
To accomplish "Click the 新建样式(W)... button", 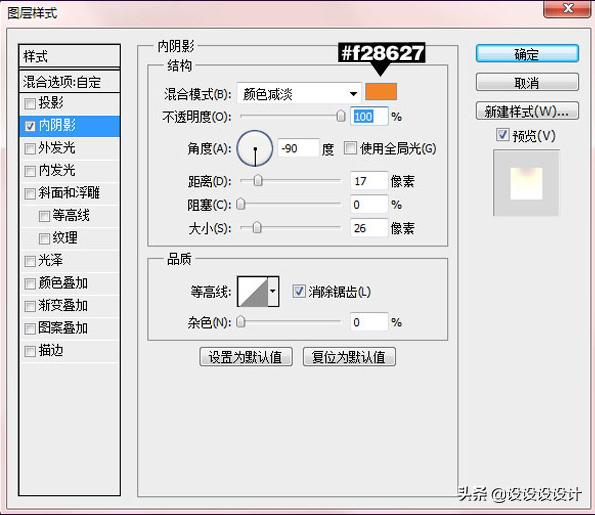I will pyautogui.click(x=527, y=111).
